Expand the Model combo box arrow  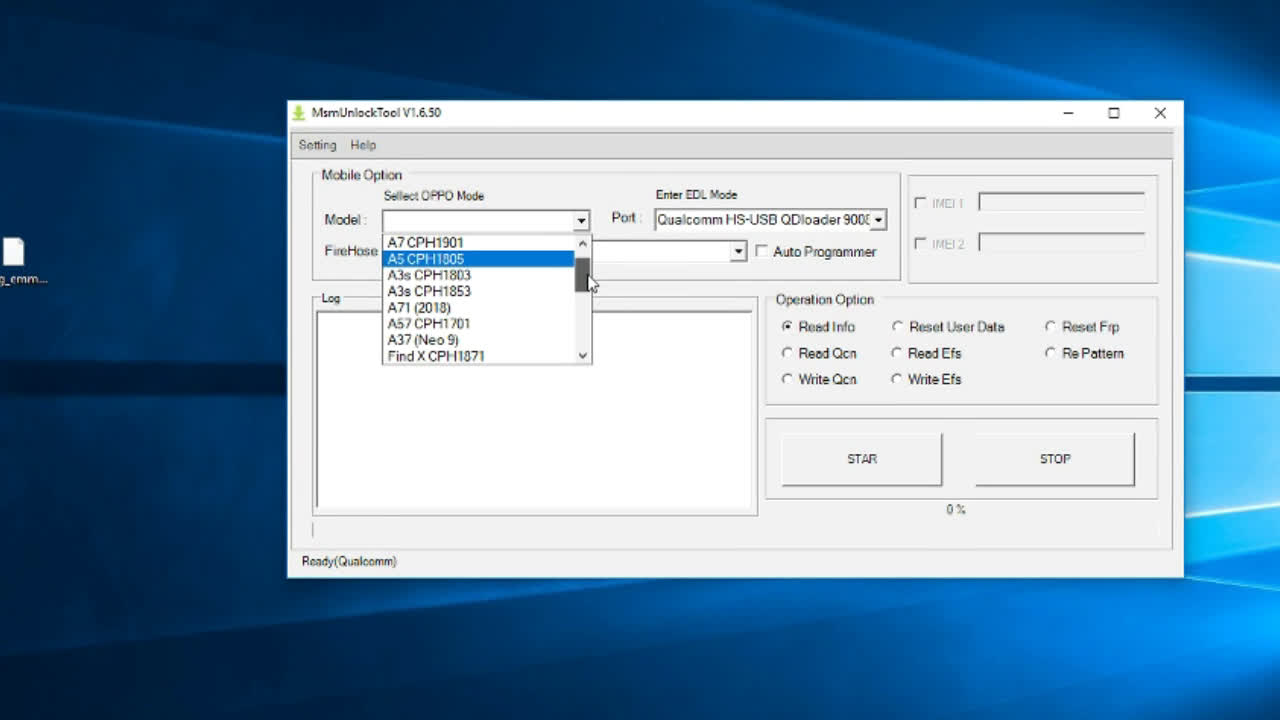580,220
